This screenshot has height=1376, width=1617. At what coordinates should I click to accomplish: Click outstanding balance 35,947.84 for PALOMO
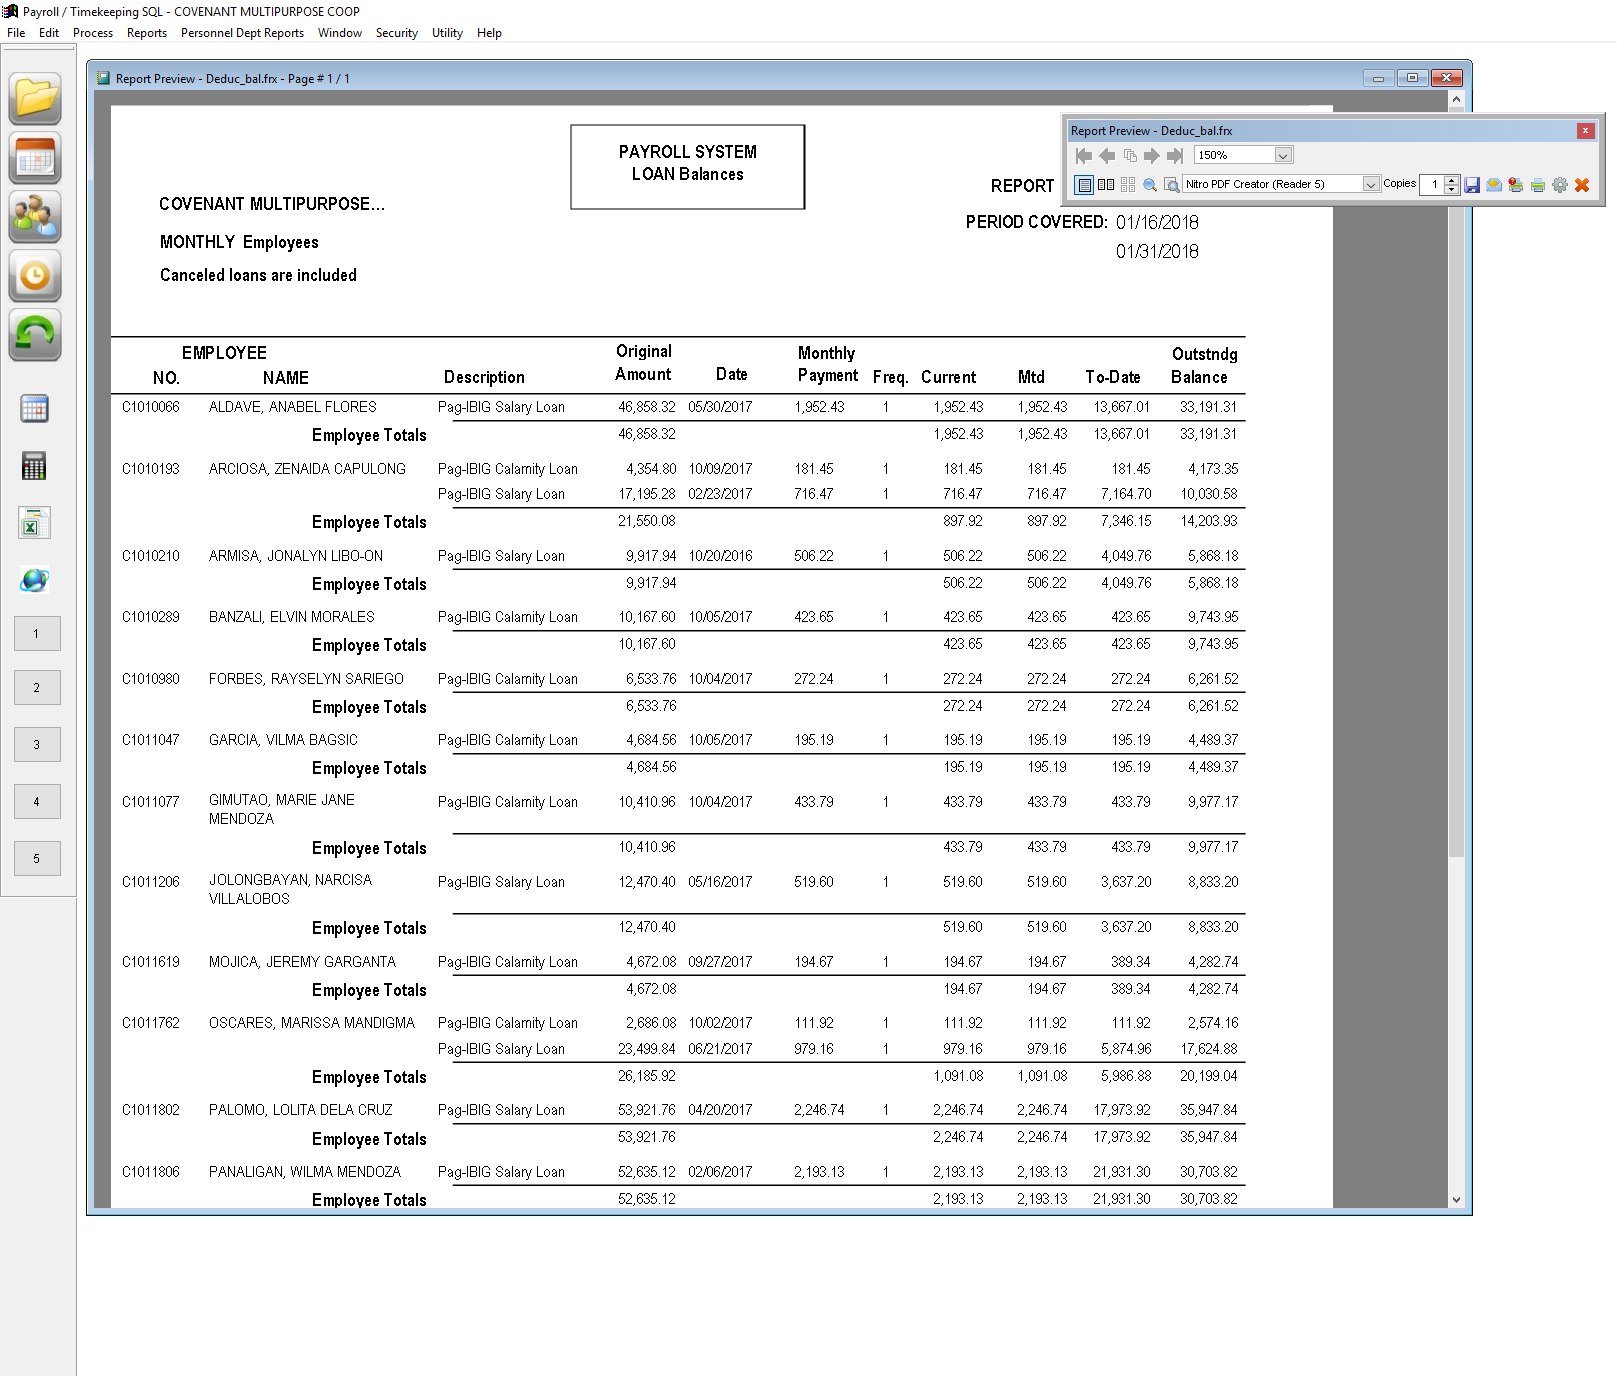pos(1209,1110)
